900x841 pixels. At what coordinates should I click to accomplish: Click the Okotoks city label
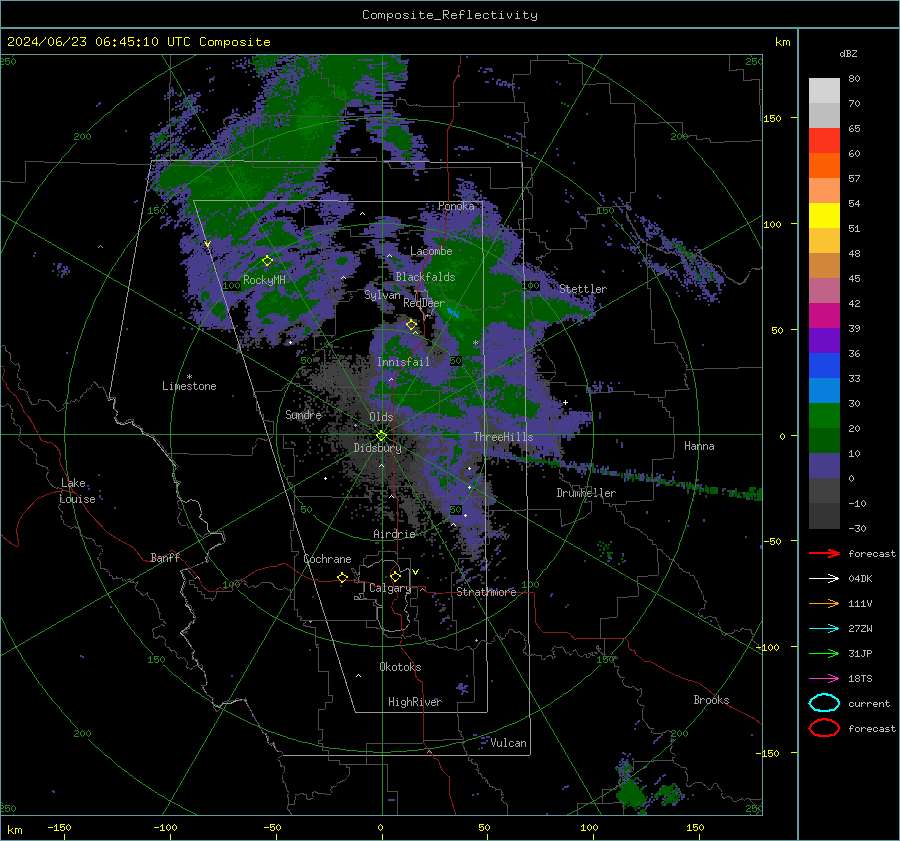(x=400, y=667)
